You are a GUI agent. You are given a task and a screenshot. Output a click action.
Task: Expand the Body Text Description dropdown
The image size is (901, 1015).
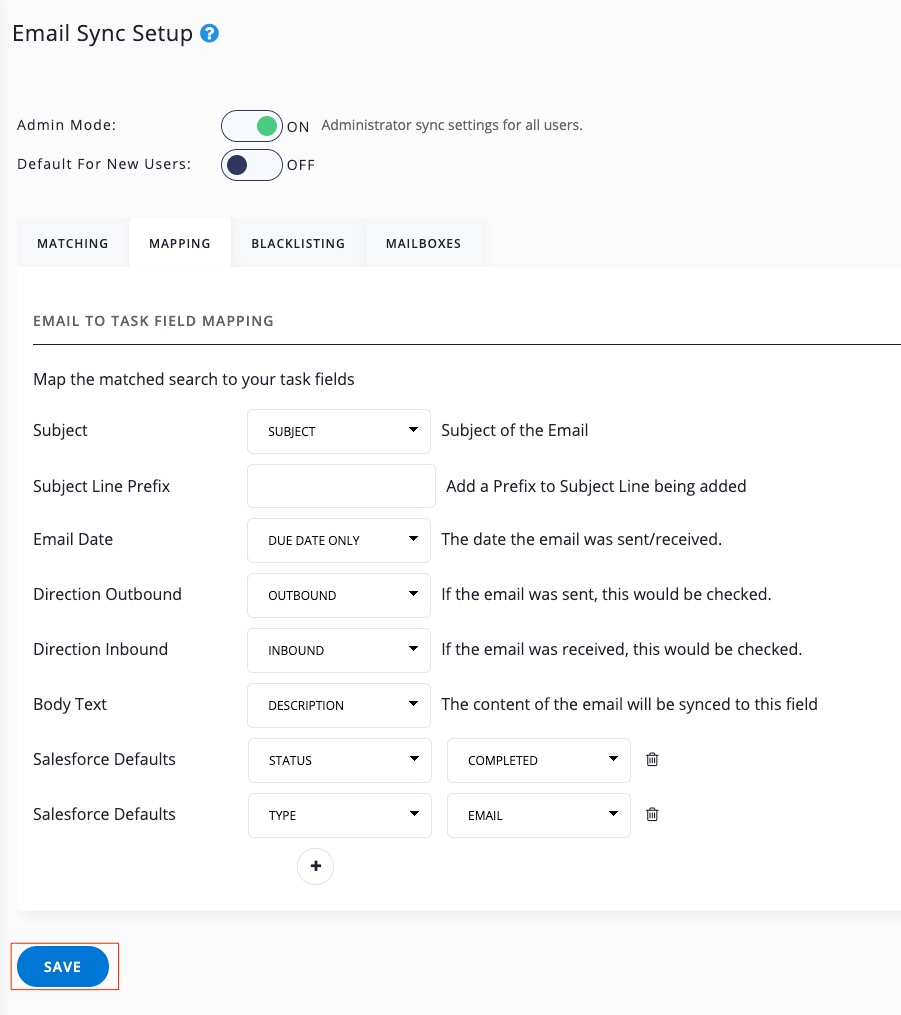point(339,705)
